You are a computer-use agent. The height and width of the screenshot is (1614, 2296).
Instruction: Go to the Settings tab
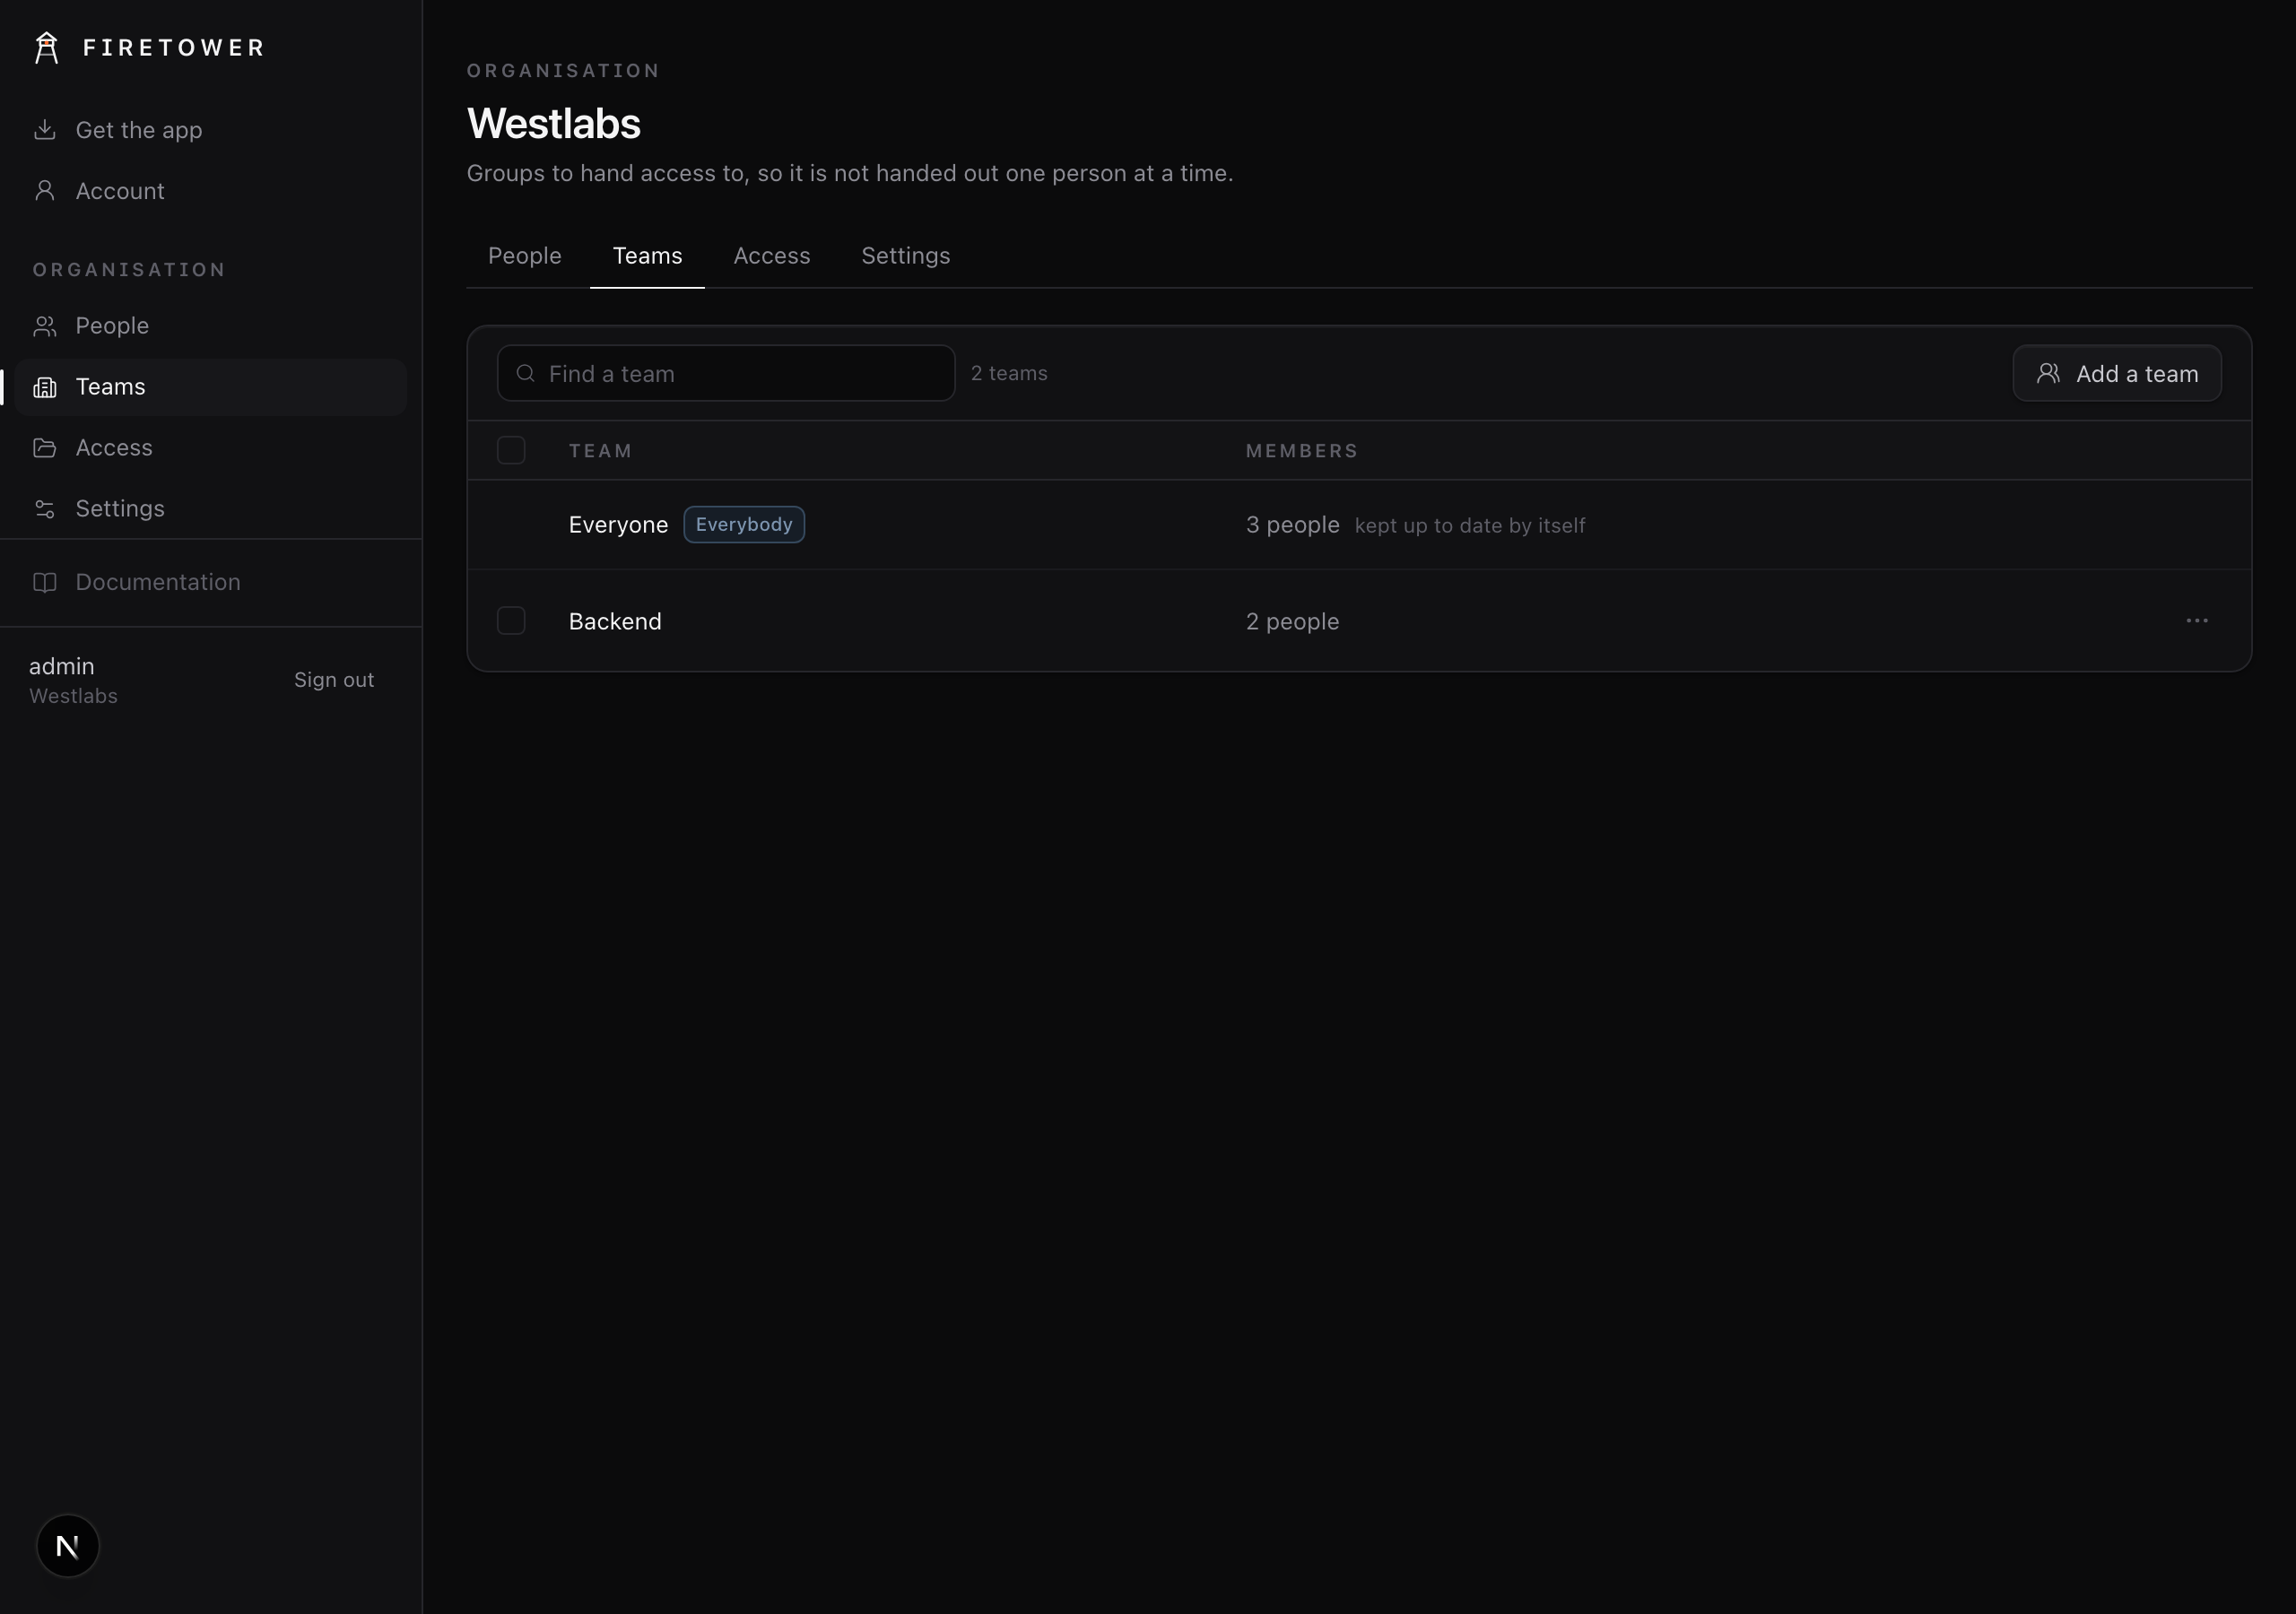906,256
